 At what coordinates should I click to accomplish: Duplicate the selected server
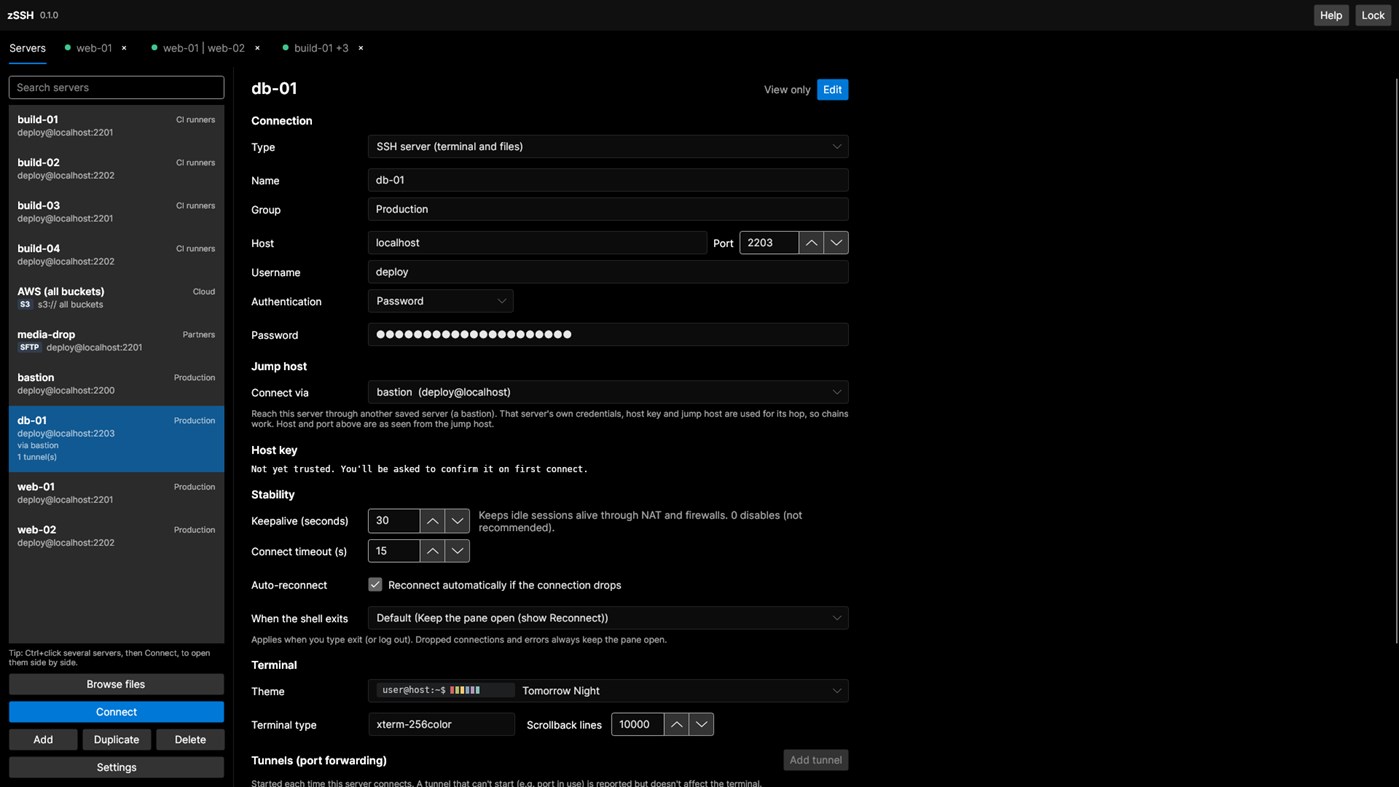pos(116,740)
